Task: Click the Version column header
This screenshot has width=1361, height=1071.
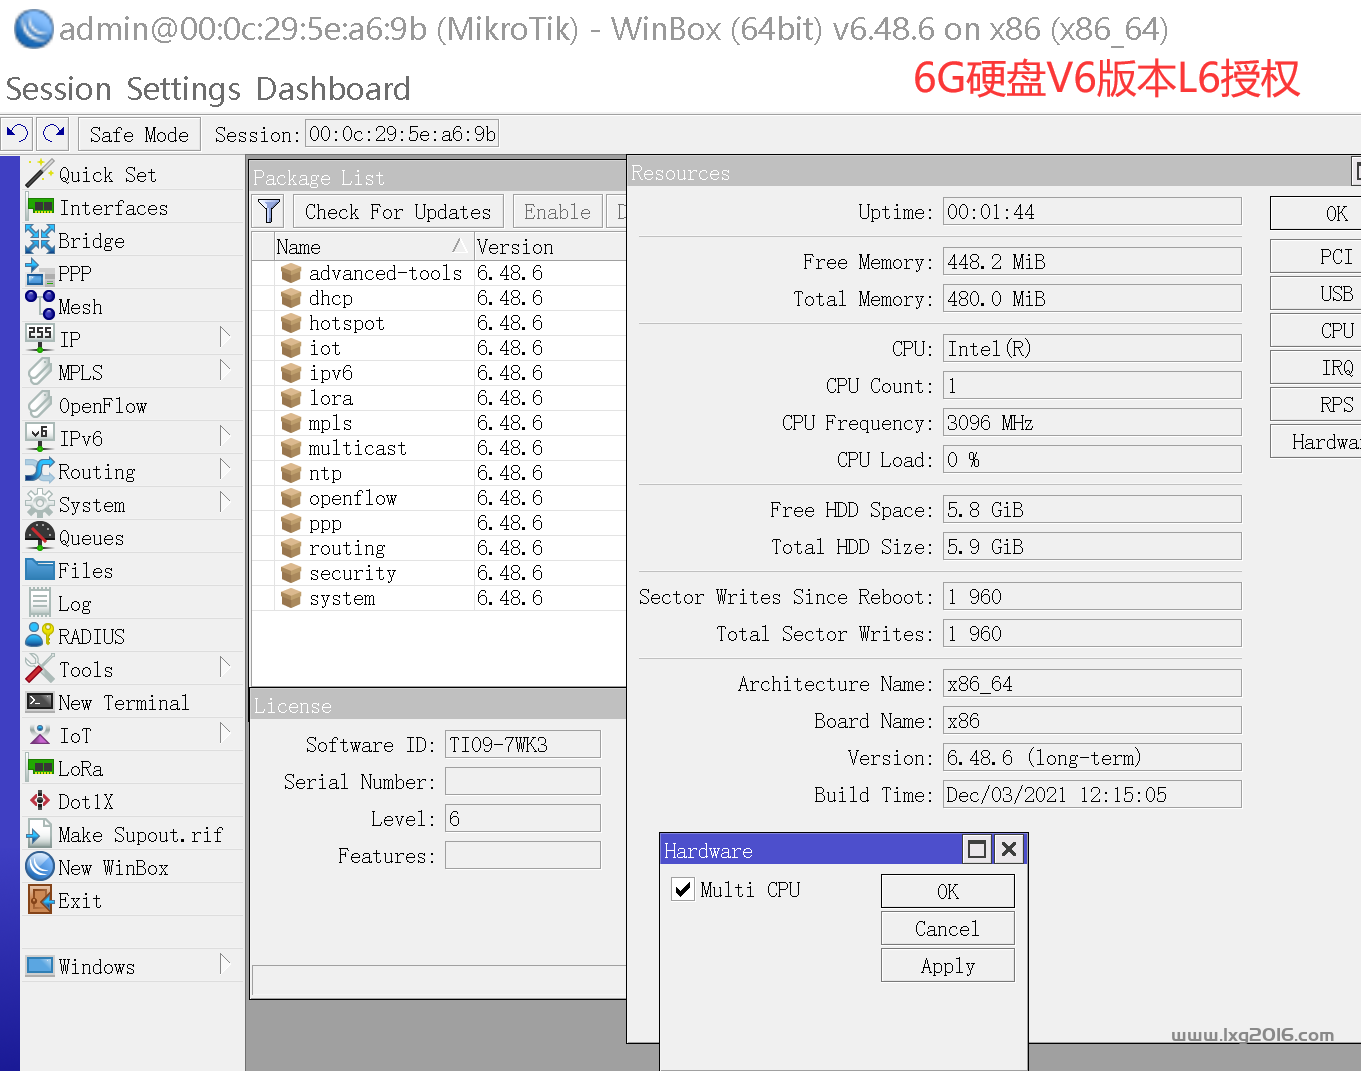Action: (x=550, y=246)
